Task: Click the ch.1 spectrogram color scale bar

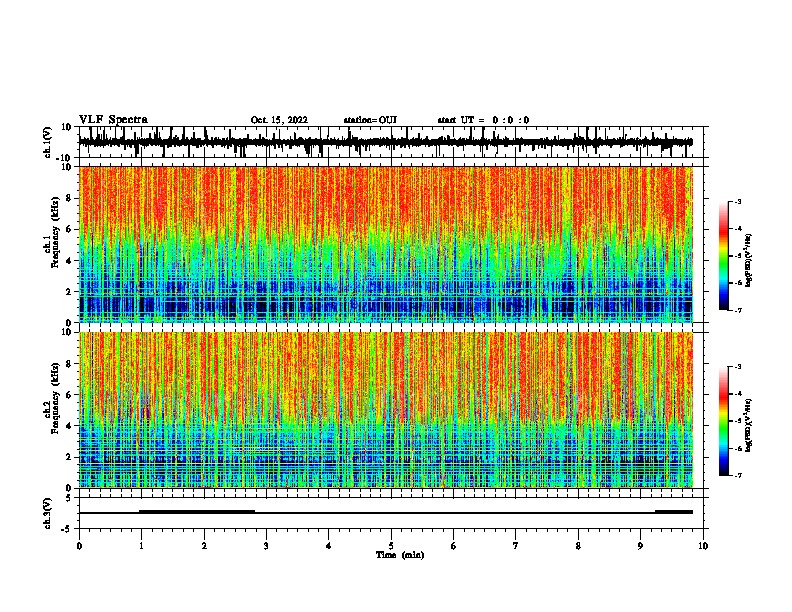Action: click(x=724, y=256)
